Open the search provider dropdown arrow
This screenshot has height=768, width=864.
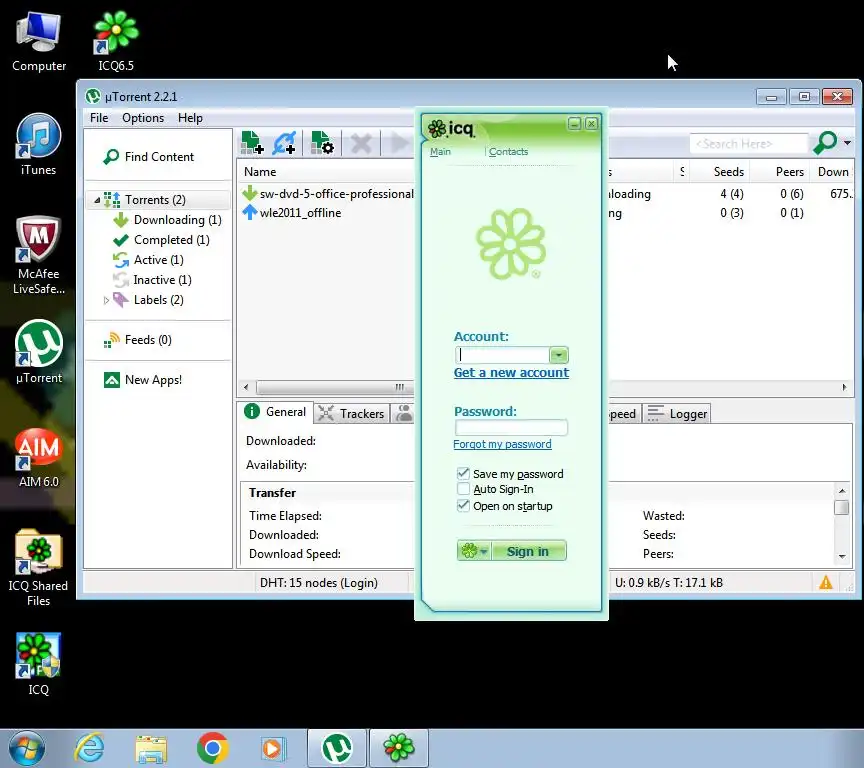tap(847, 143)
